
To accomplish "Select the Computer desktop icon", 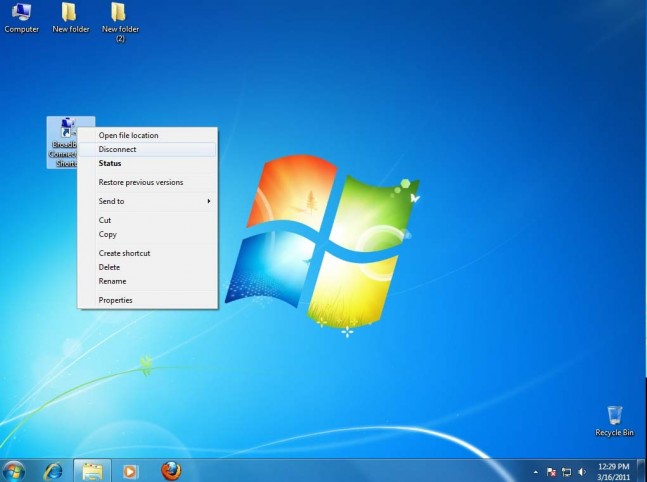I will pos(21,18).
